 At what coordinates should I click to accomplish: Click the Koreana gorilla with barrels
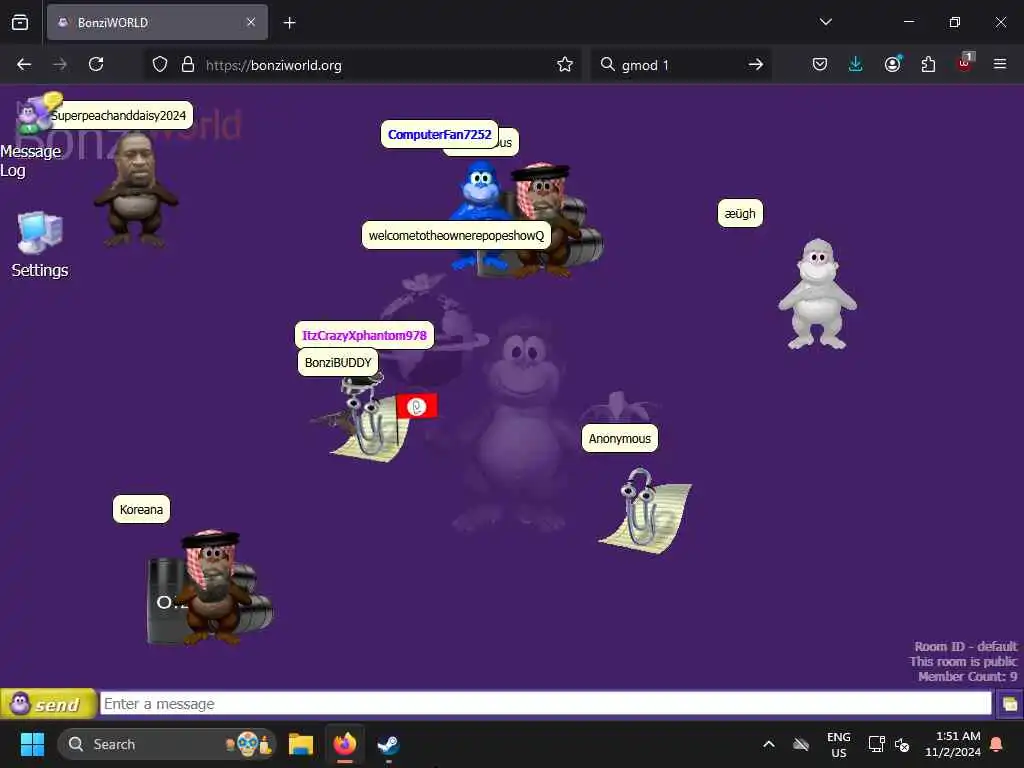(x=210, y=588)
